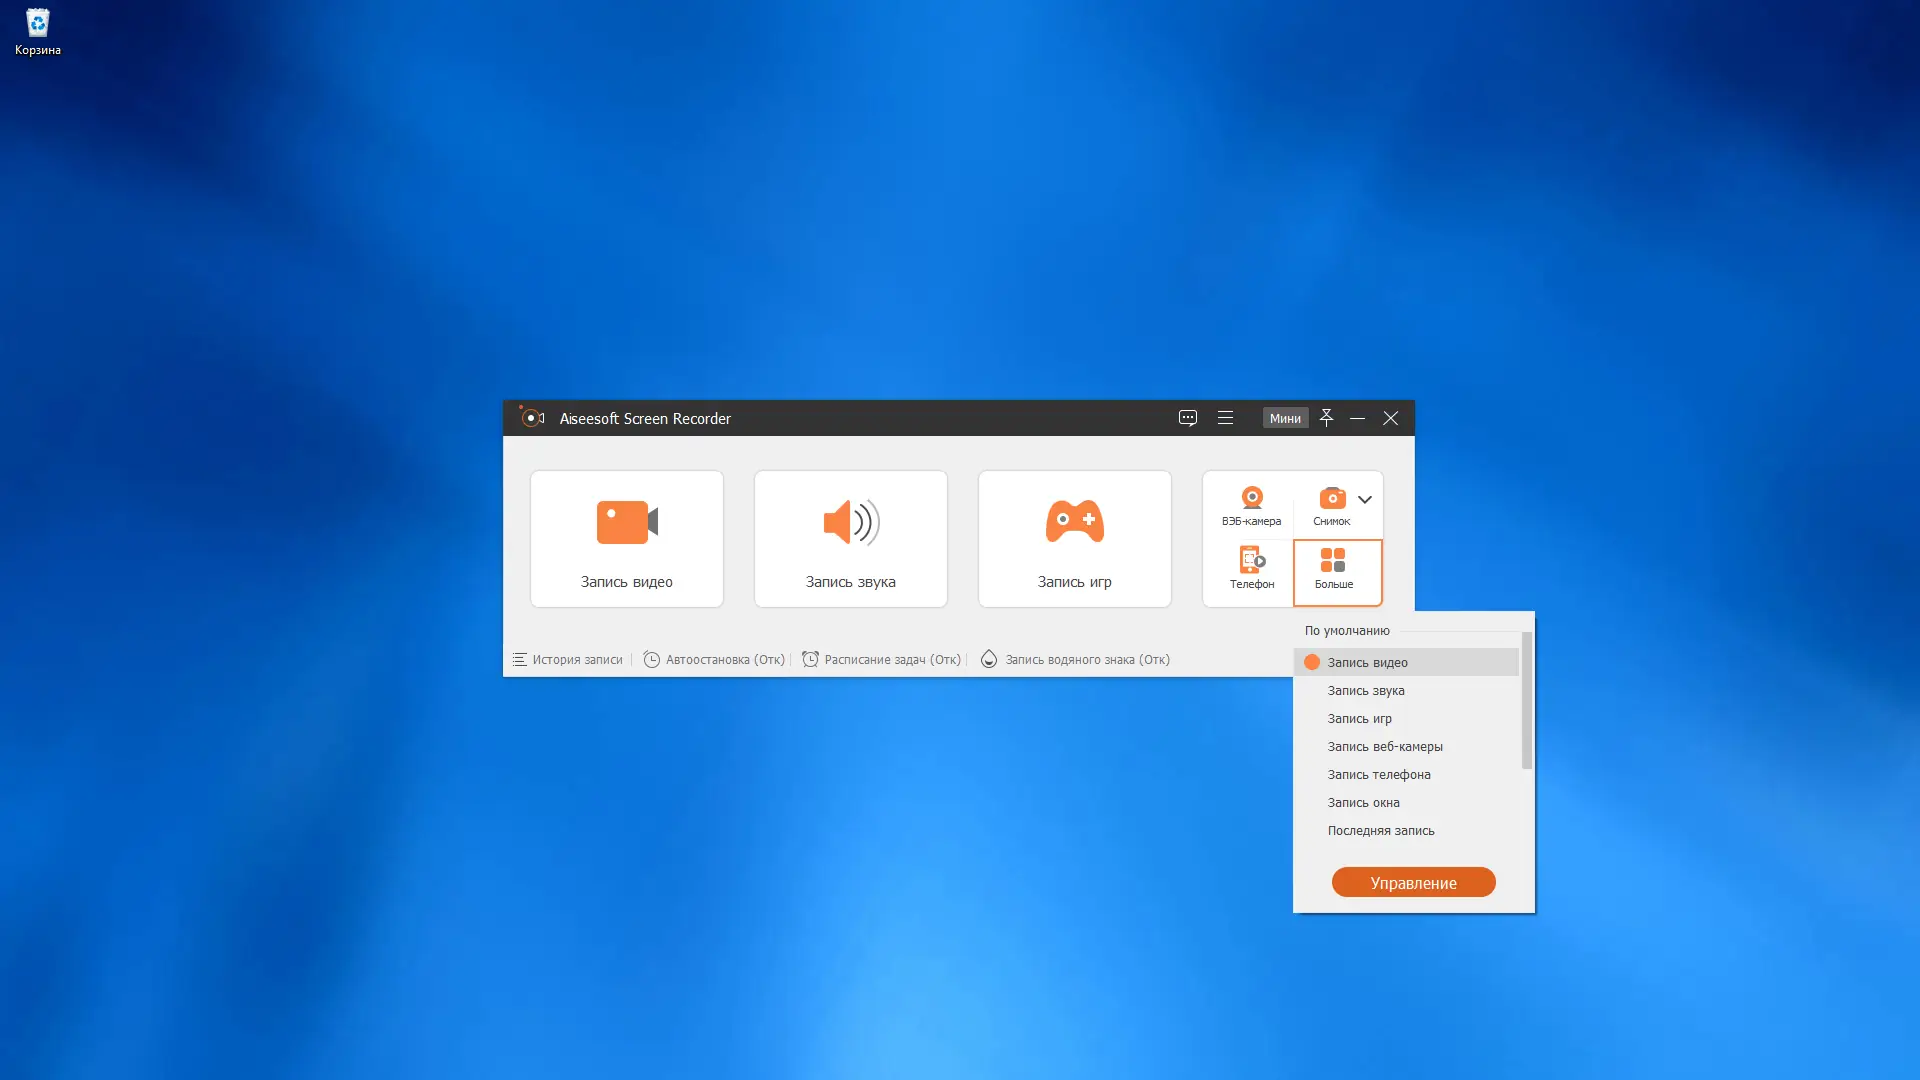
Task: Select Запись телефона in По умолчанию menu
Action: click(1379, 774)
